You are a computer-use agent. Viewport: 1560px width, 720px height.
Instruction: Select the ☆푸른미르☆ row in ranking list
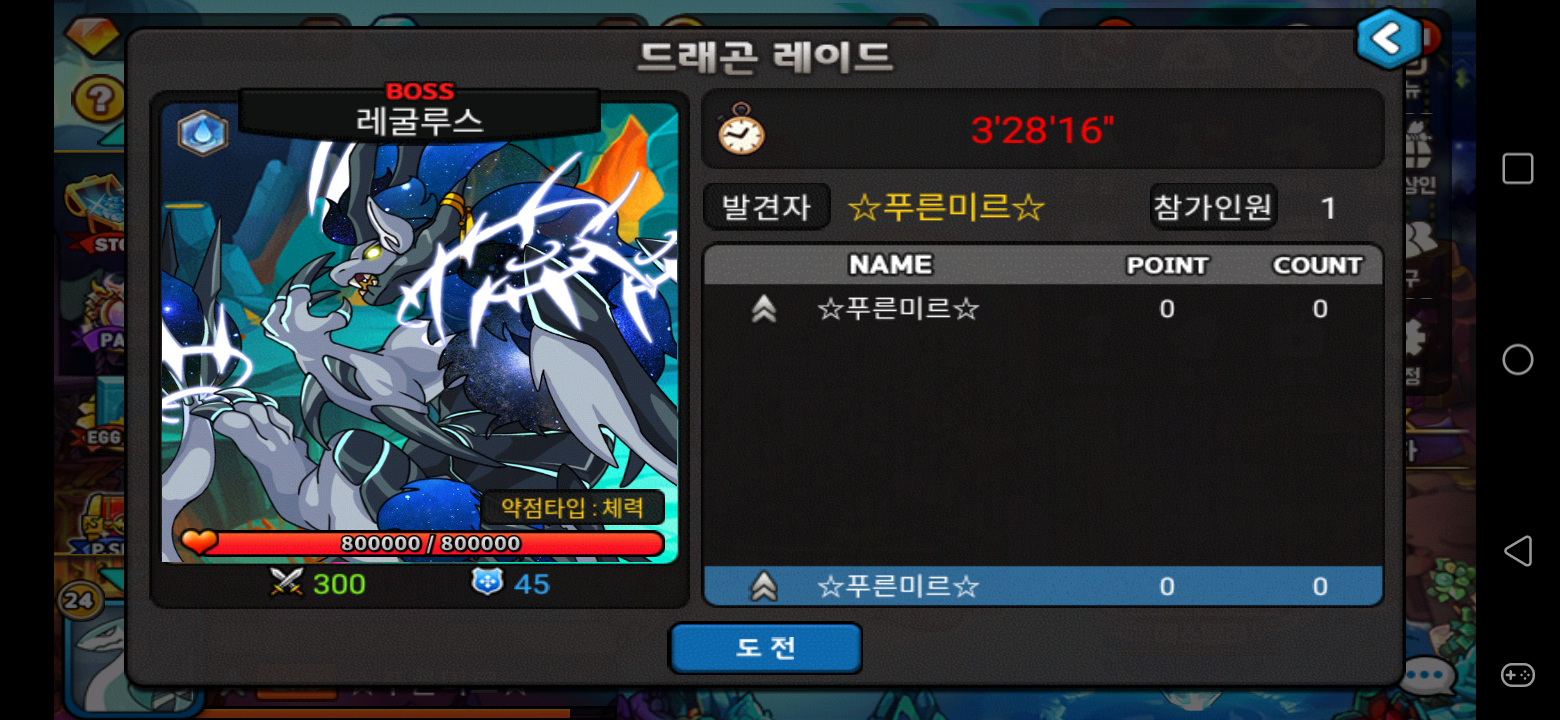tap(1044, 309)
